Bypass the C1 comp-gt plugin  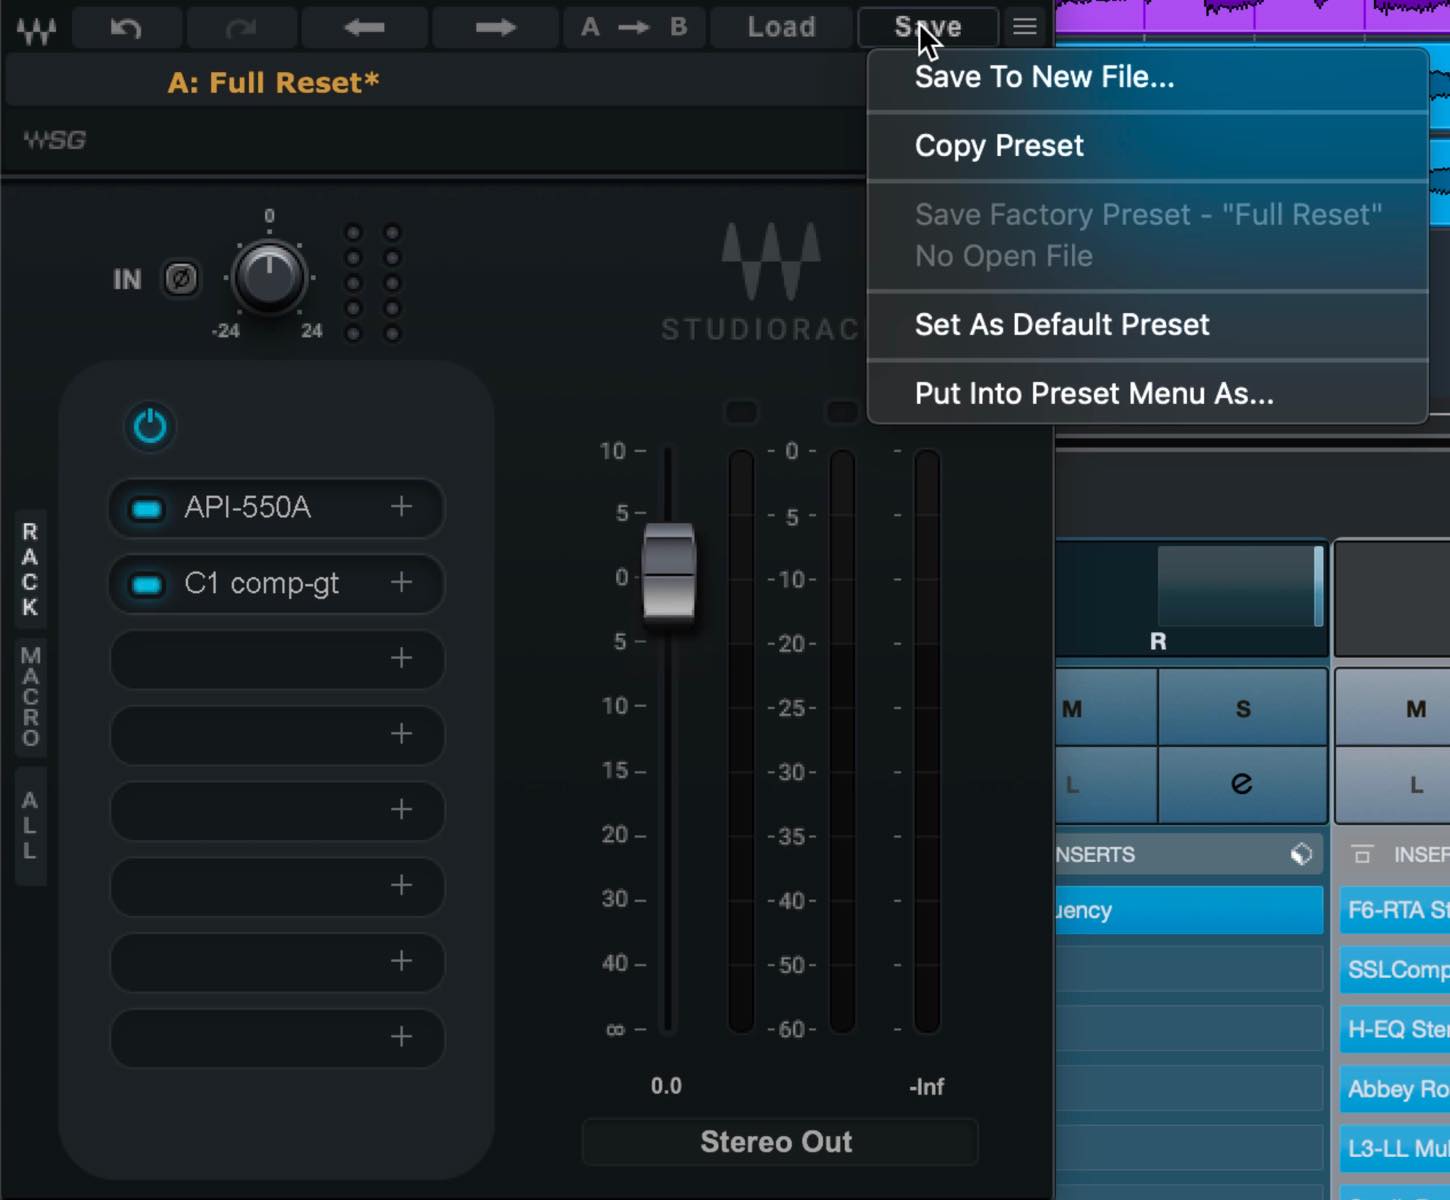point(147,585)
